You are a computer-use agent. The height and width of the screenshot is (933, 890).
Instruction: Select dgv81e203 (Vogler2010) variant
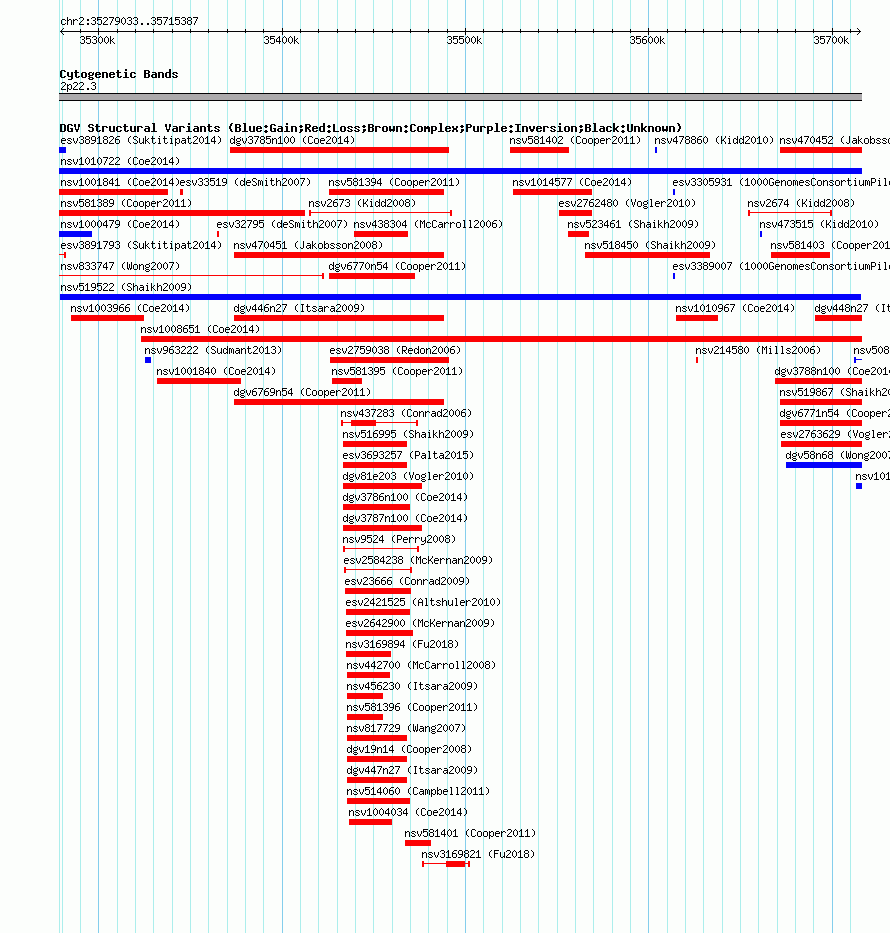tap(408, 476)
